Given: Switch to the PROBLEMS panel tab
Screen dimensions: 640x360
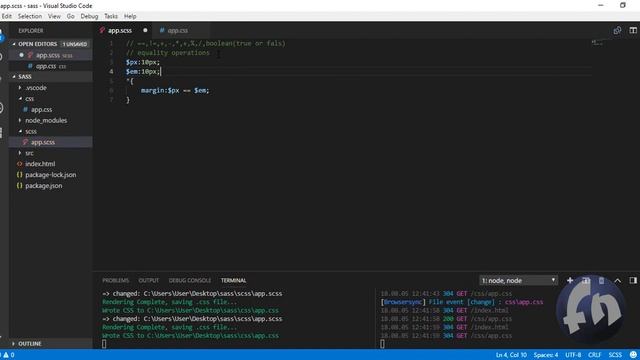Looking at the screenshot, I should (x=116, y=280).
